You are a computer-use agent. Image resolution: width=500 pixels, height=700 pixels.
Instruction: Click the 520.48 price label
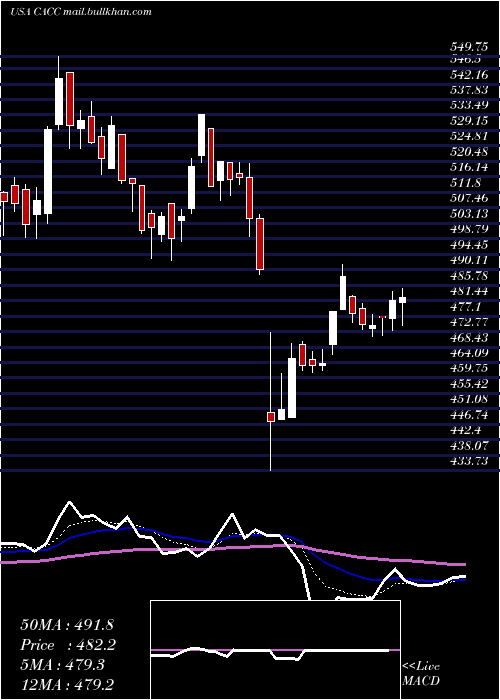tap(468, 152)
